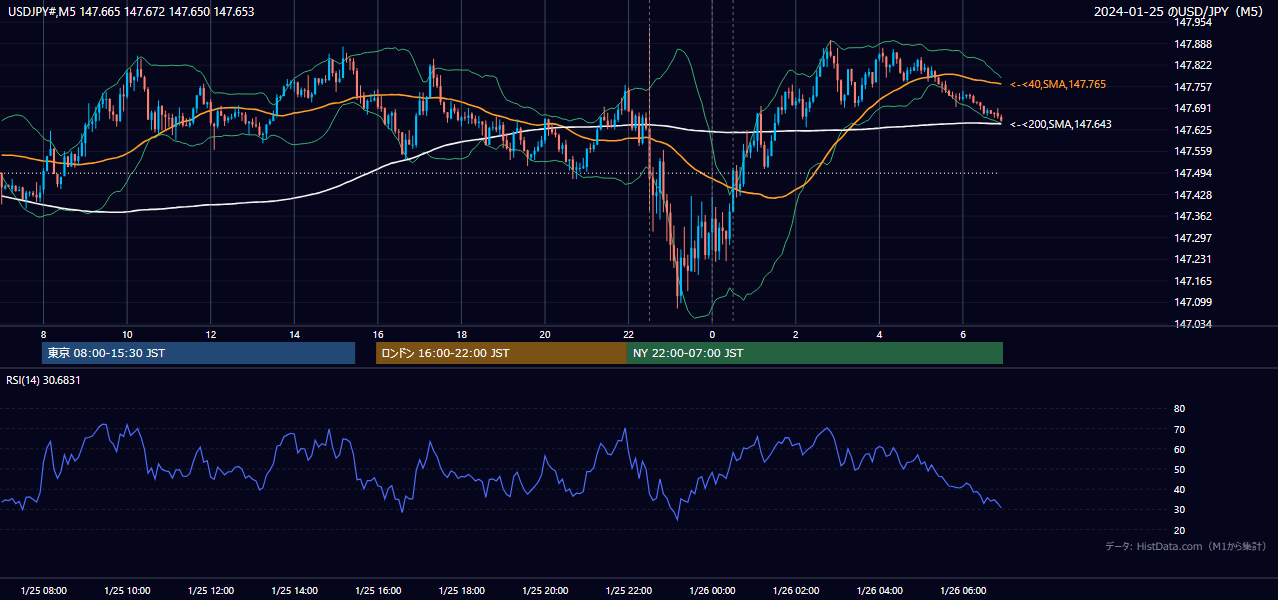Click price axis value 147.165
The width and height of the screenshot is (1278, 600).
click(1192, 281)
